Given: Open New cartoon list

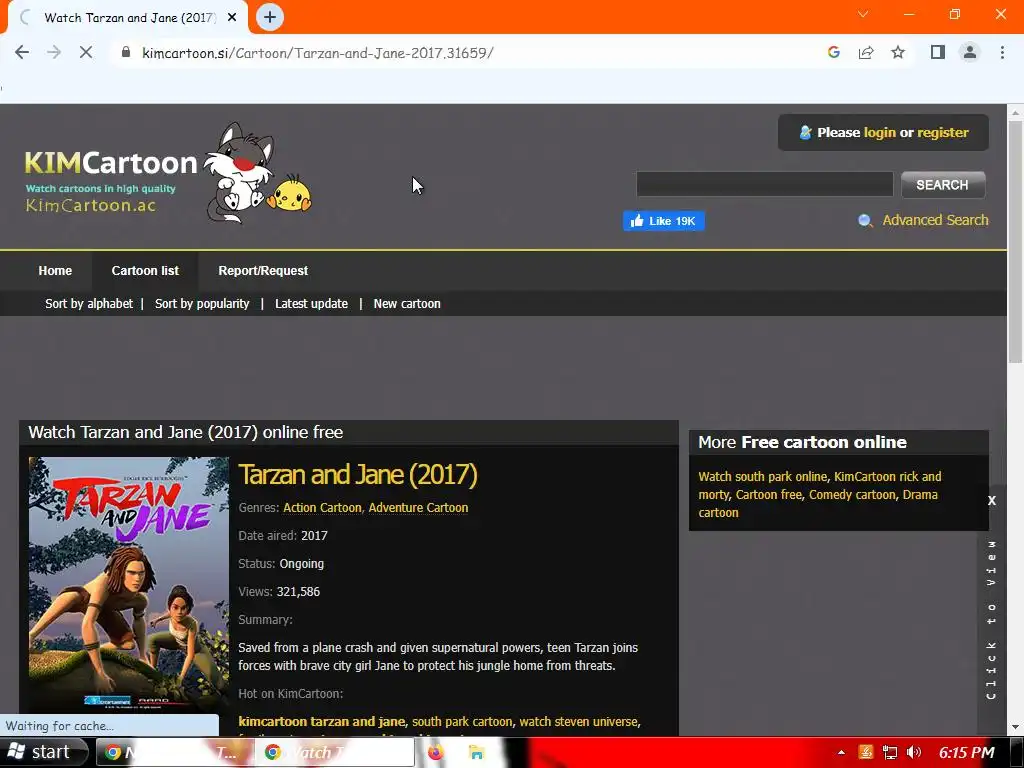Looking at the screenshot, I should click(407, 304).
